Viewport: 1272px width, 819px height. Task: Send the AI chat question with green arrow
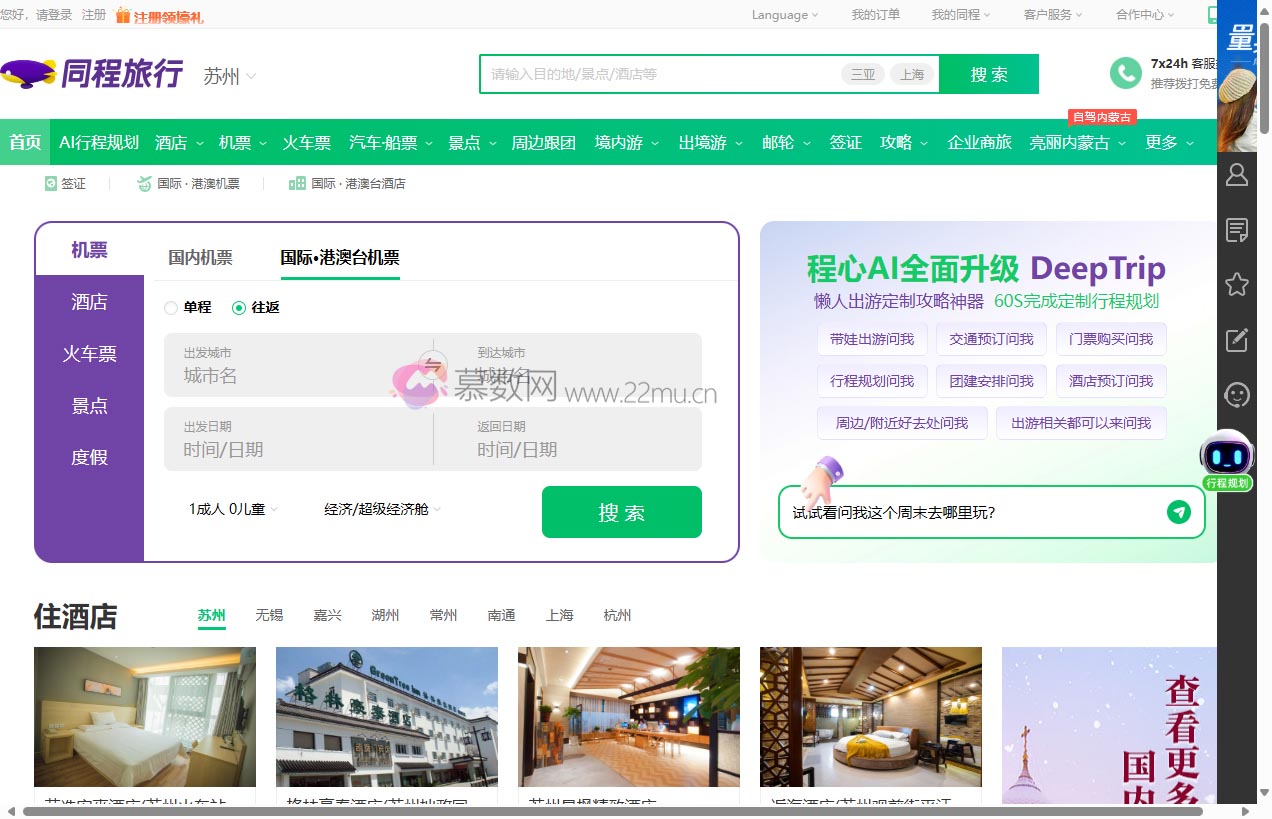click(x=1178, y=512)
